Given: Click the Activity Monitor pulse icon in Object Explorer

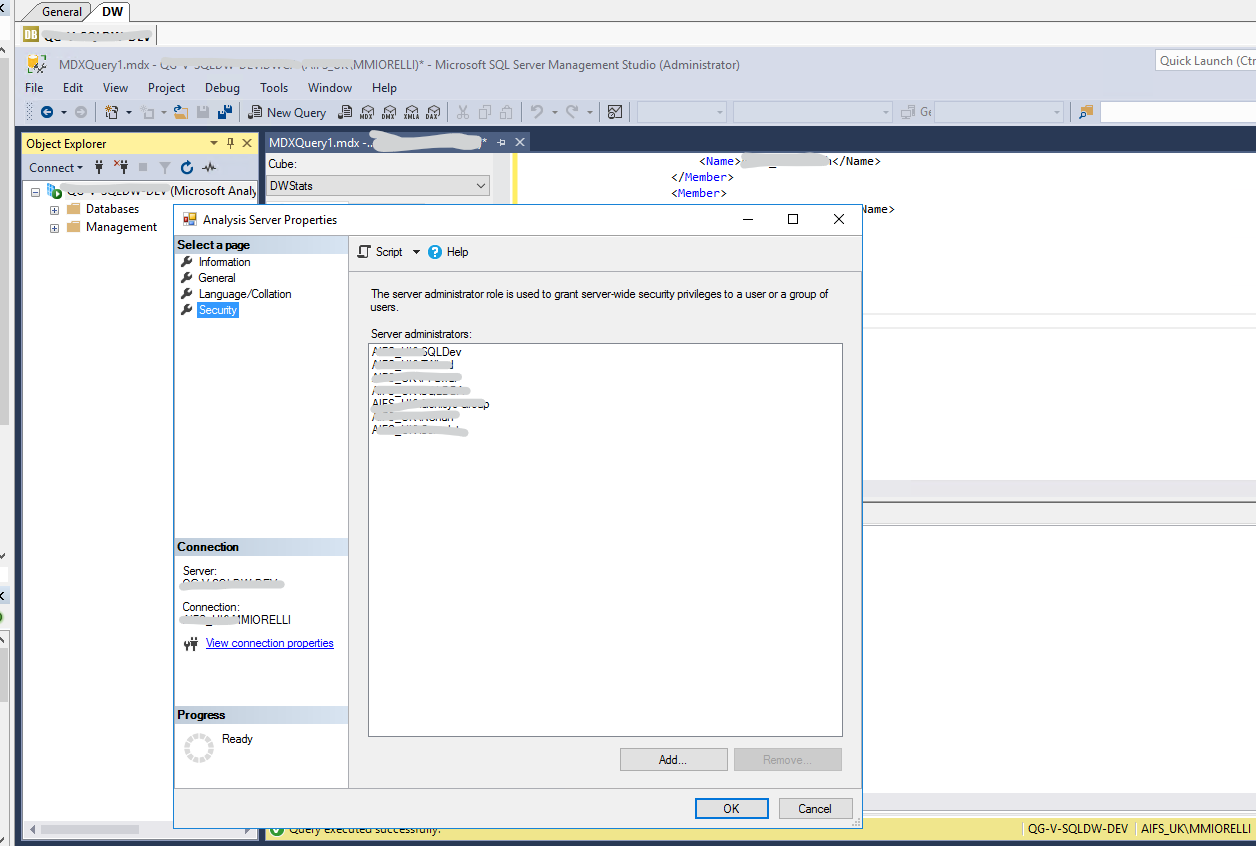Looking at the screenshot, I should [209, 167].
